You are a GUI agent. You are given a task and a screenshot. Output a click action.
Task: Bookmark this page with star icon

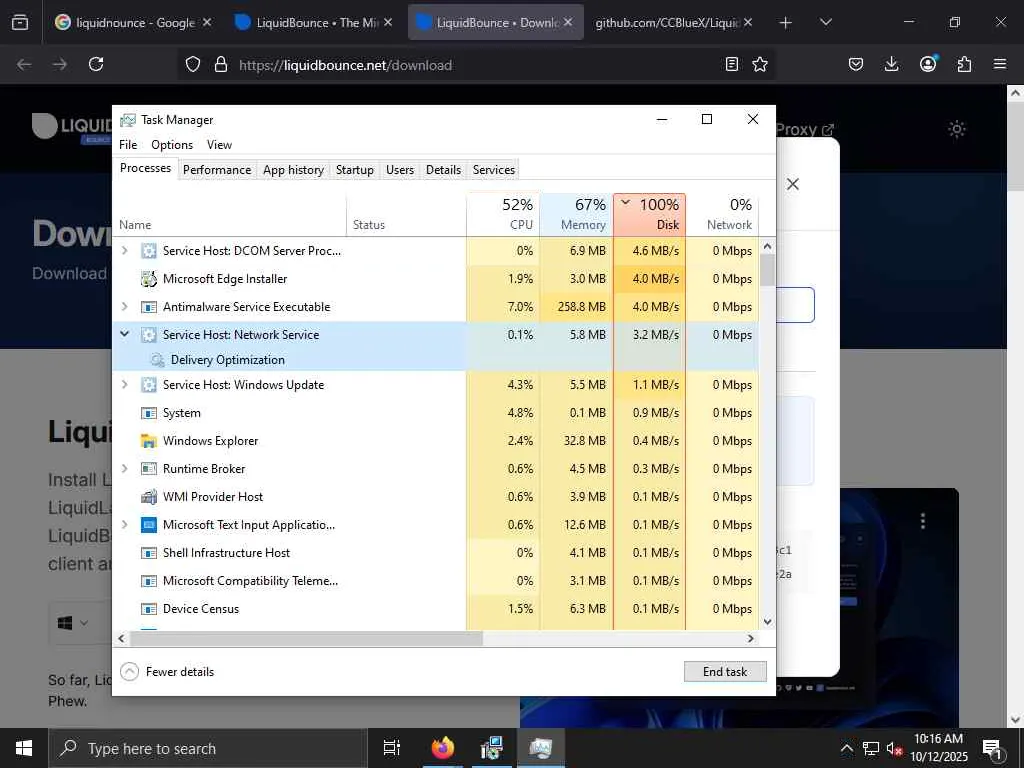[x=760, y=64]
